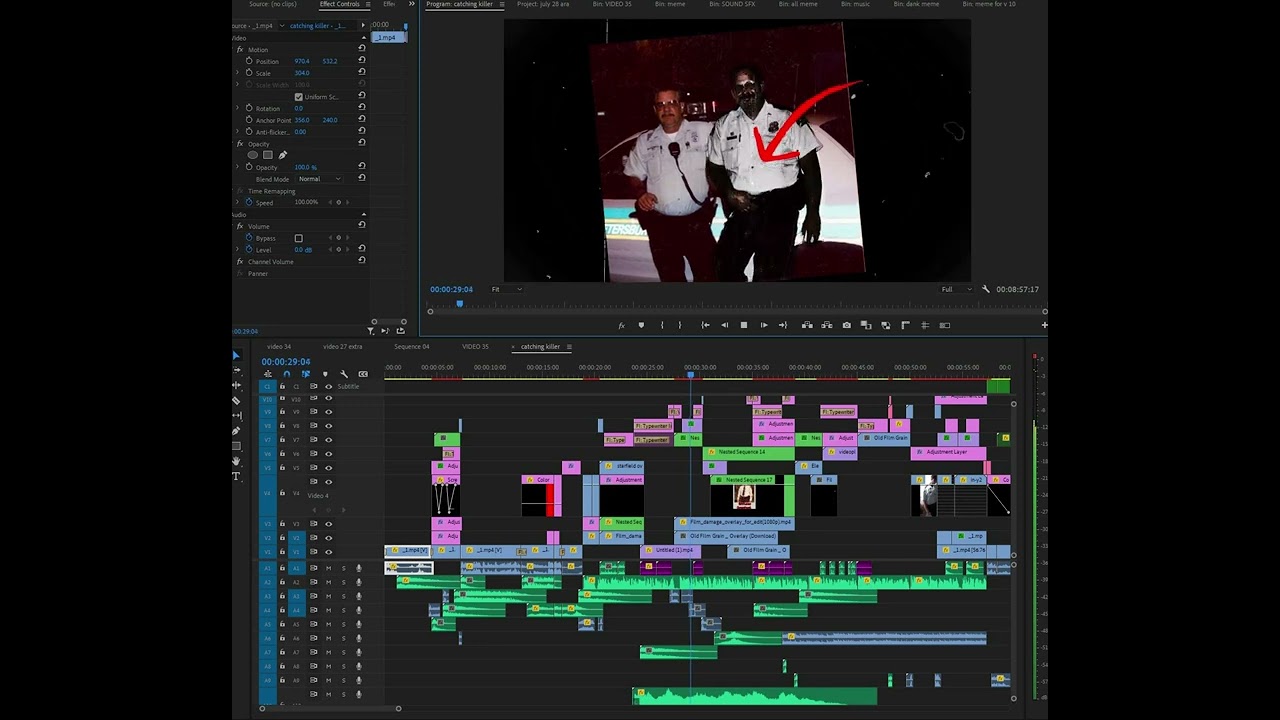
Task: Click Mark In bracket button
Action: 661,325
